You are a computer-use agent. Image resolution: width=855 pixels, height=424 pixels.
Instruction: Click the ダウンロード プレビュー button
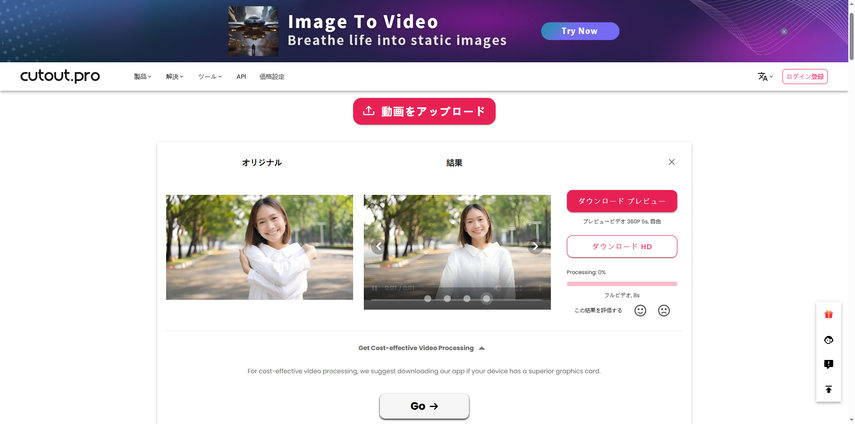pyautogui.click(x=622, y=201)
